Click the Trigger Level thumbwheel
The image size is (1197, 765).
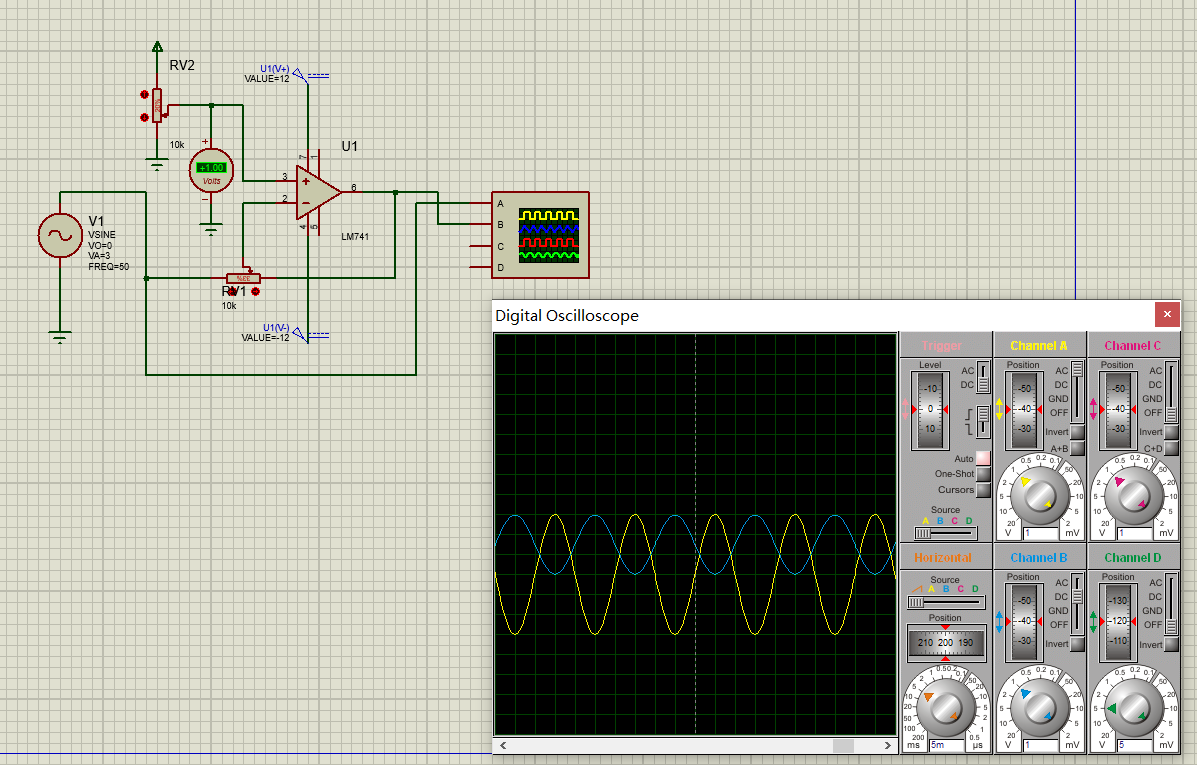[930, 410]
